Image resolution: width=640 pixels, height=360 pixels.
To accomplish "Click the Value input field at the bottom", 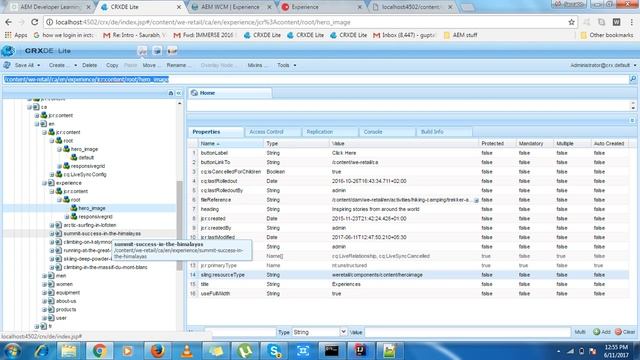I will [467, 332].
